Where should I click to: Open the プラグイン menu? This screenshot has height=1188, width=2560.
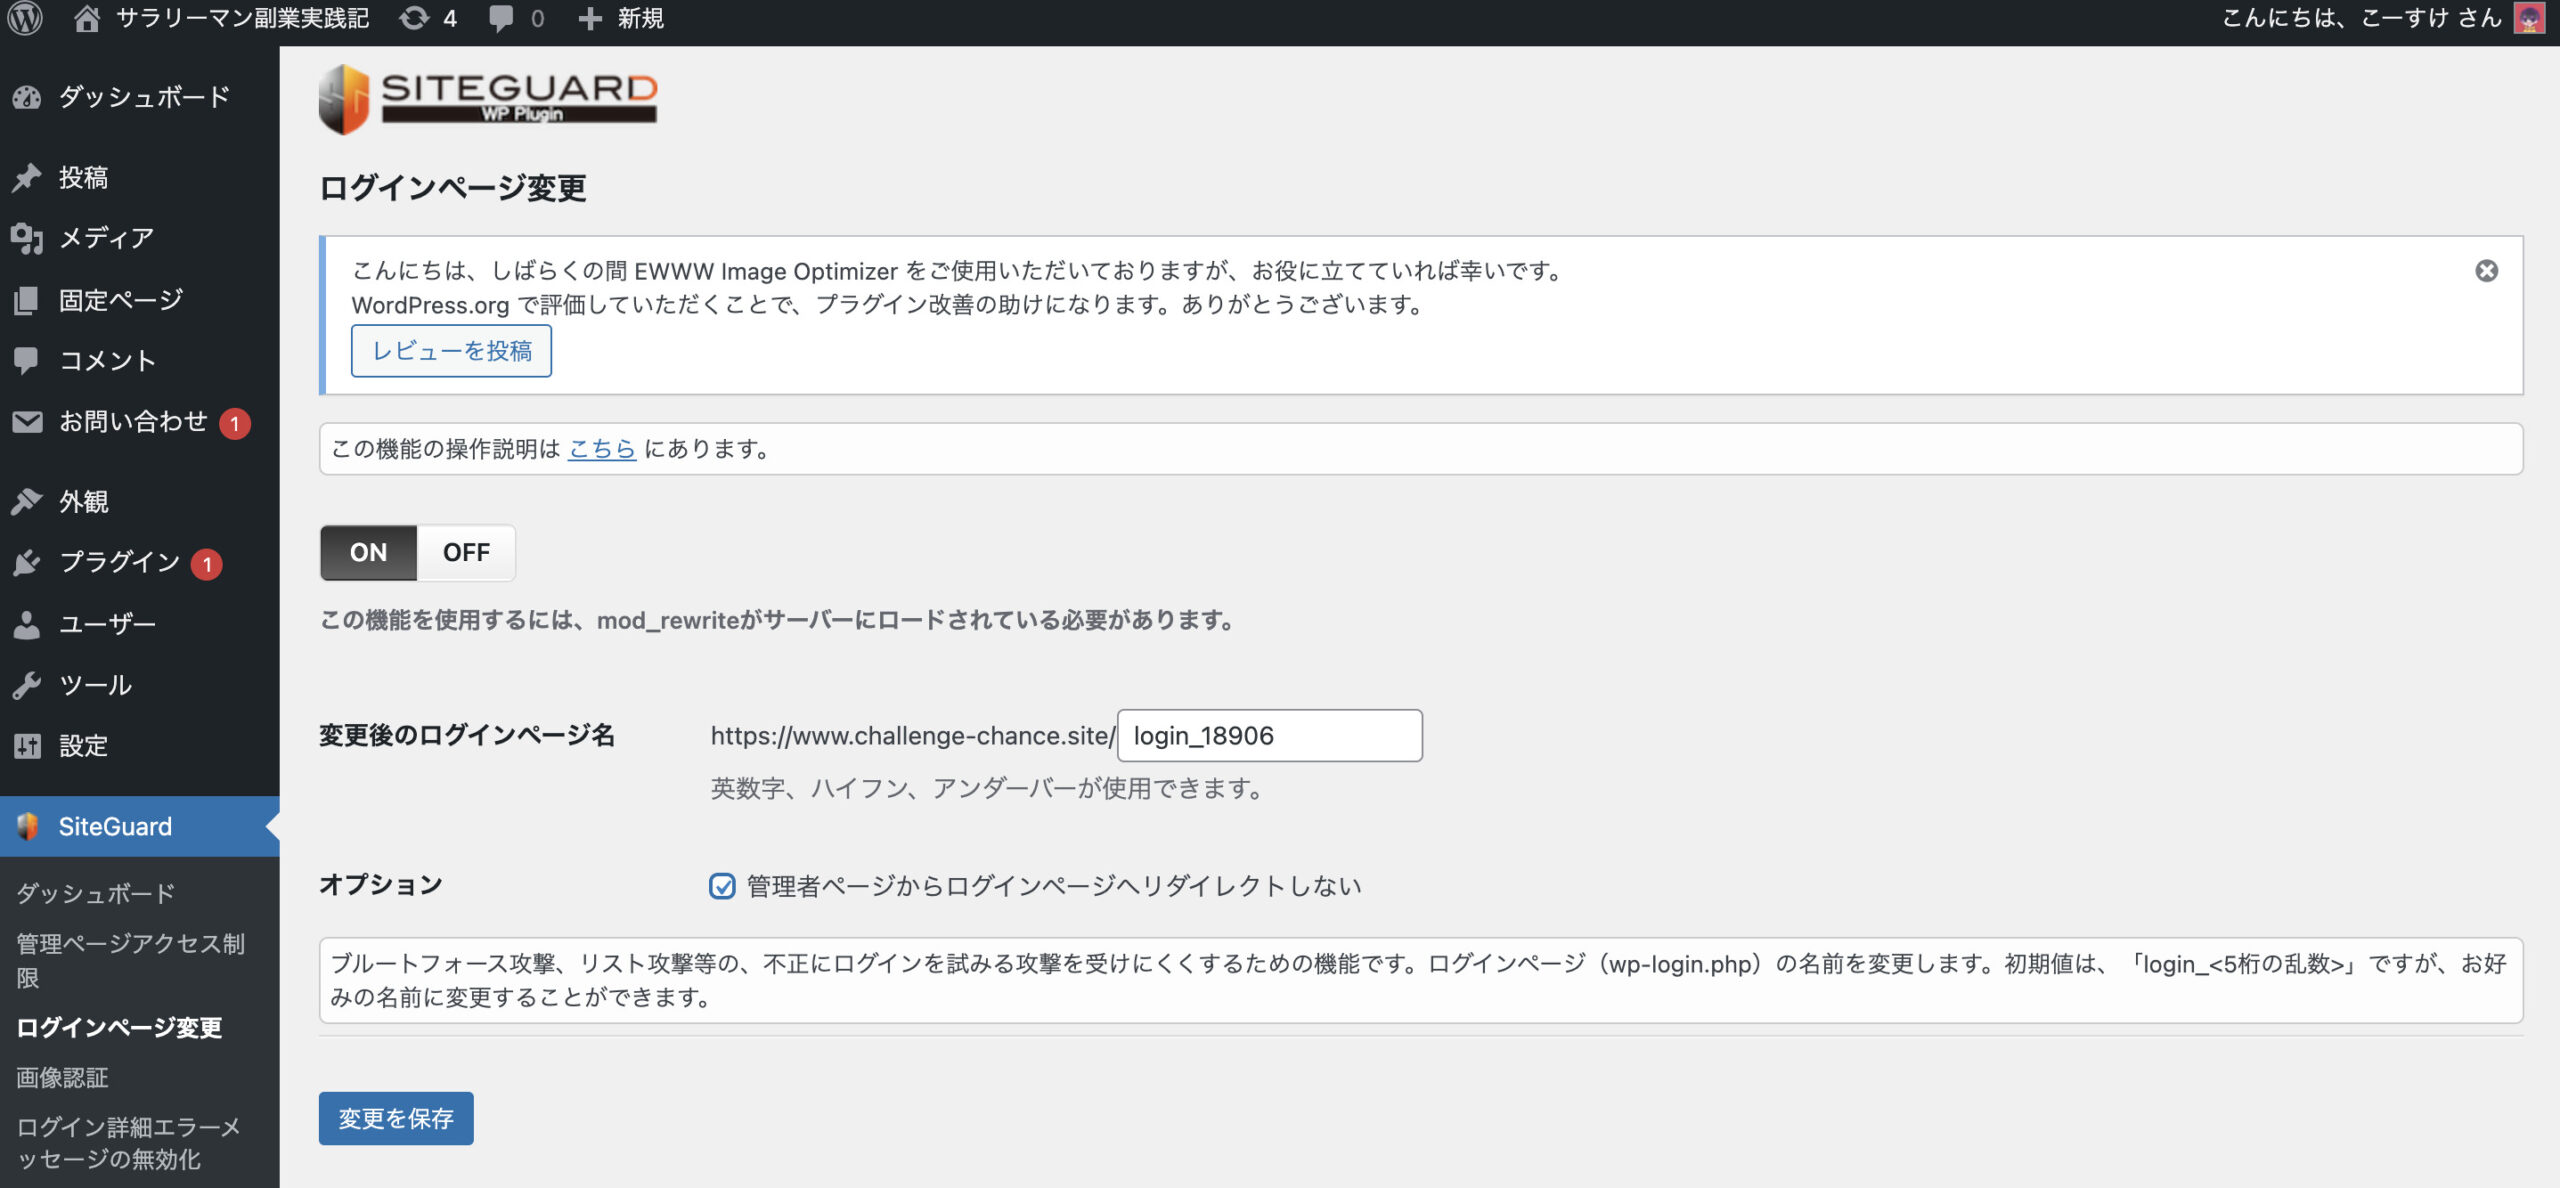118,562
